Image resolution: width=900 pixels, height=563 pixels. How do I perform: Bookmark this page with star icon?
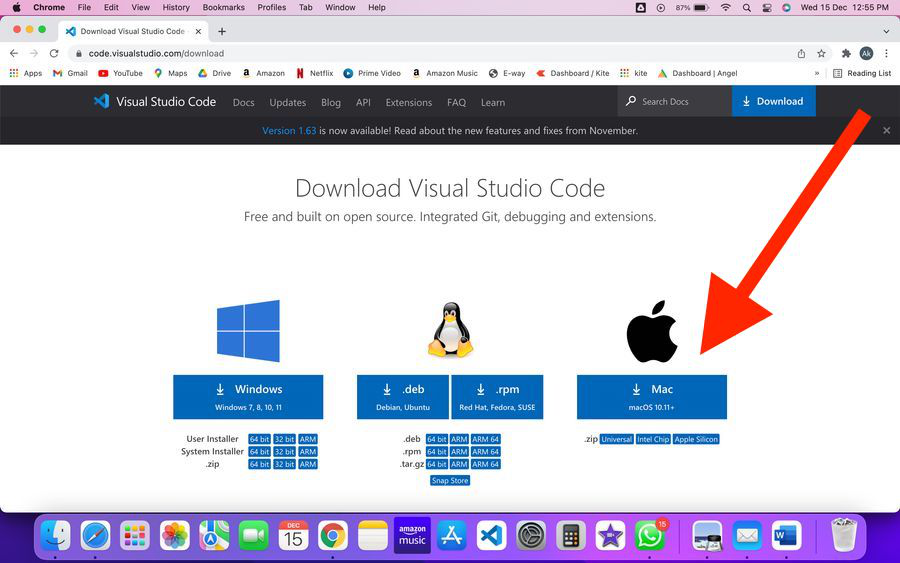point(821,53)
